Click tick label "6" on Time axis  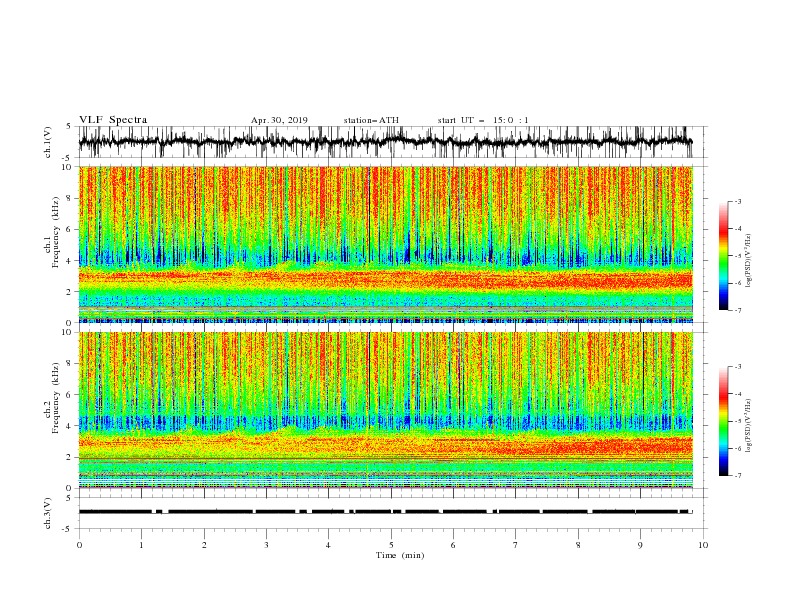click(454, 545)
